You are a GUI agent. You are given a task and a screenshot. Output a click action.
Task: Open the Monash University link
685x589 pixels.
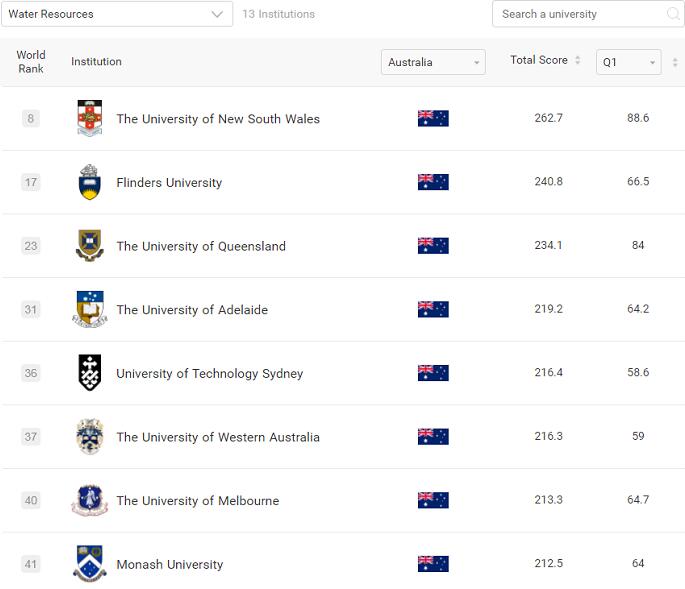tap(169, 564)
